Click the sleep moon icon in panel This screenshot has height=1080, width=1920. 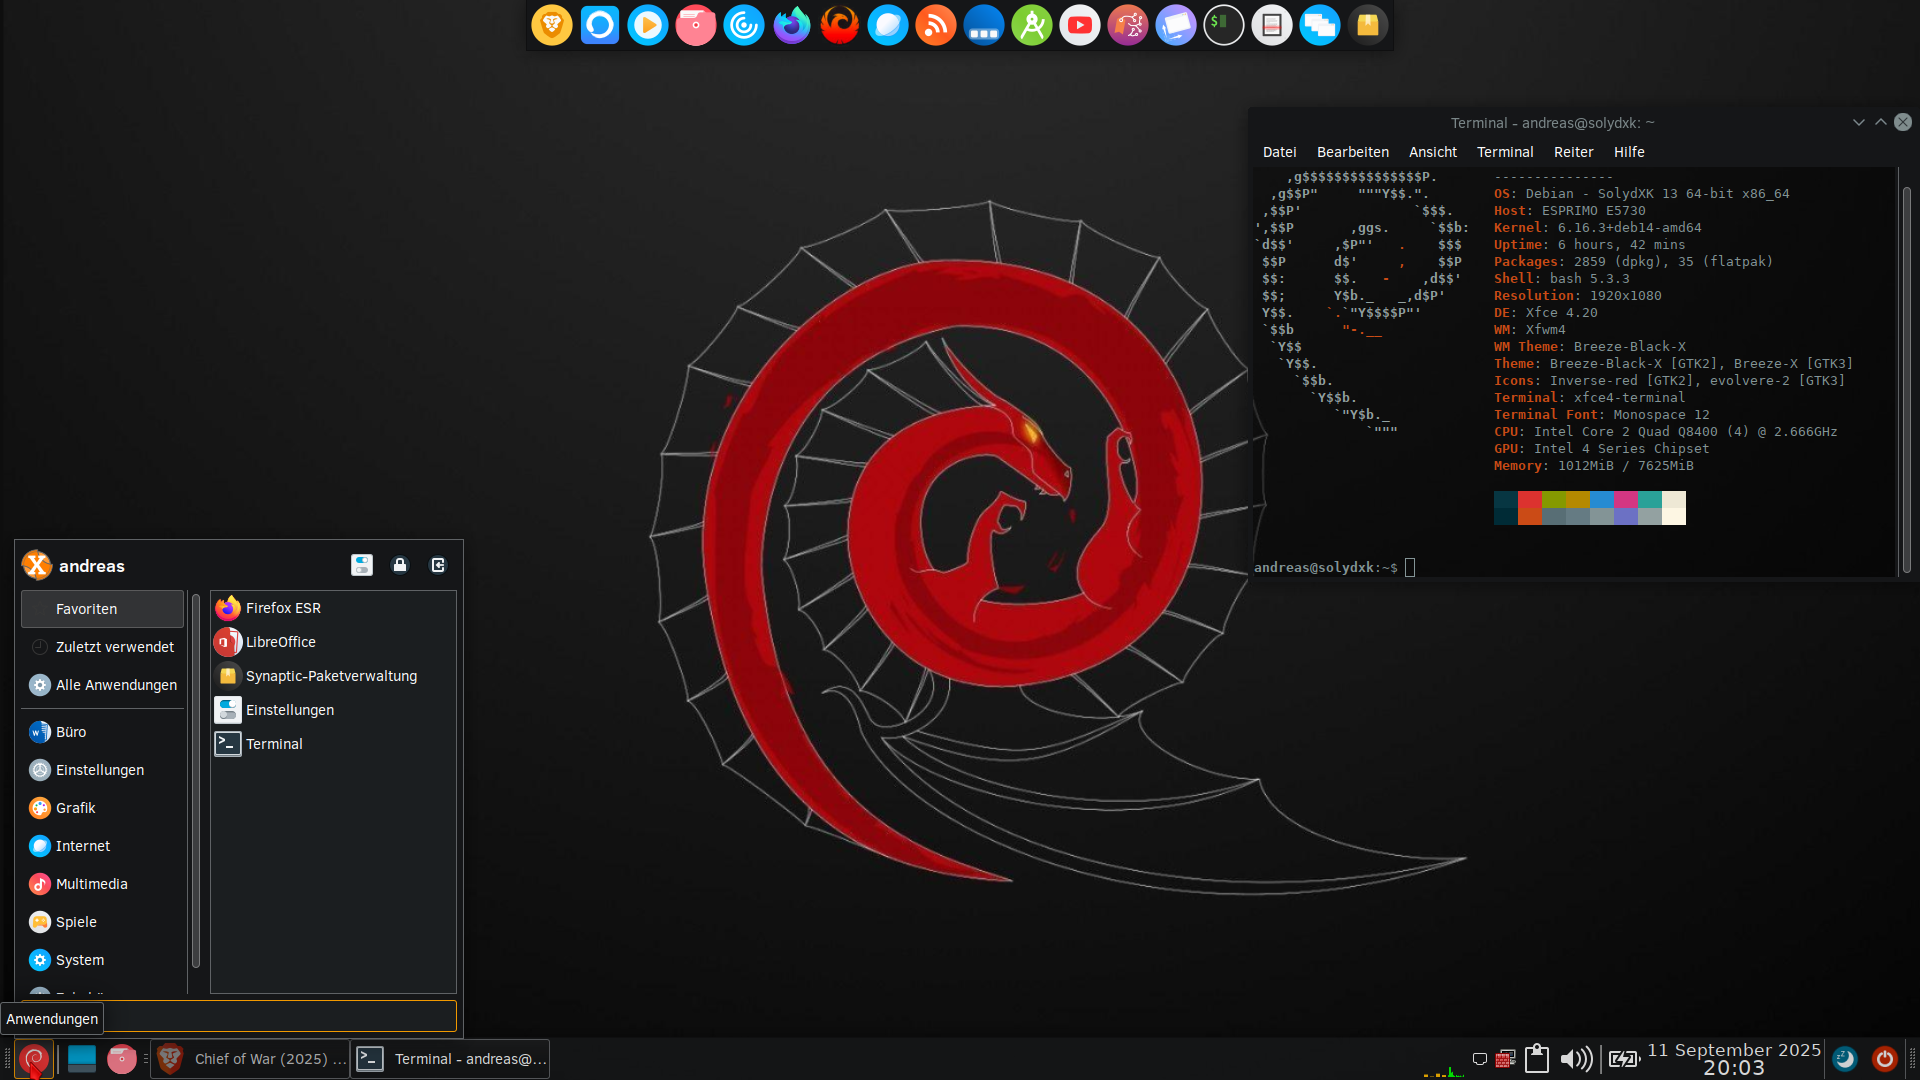point(1845,1059)
